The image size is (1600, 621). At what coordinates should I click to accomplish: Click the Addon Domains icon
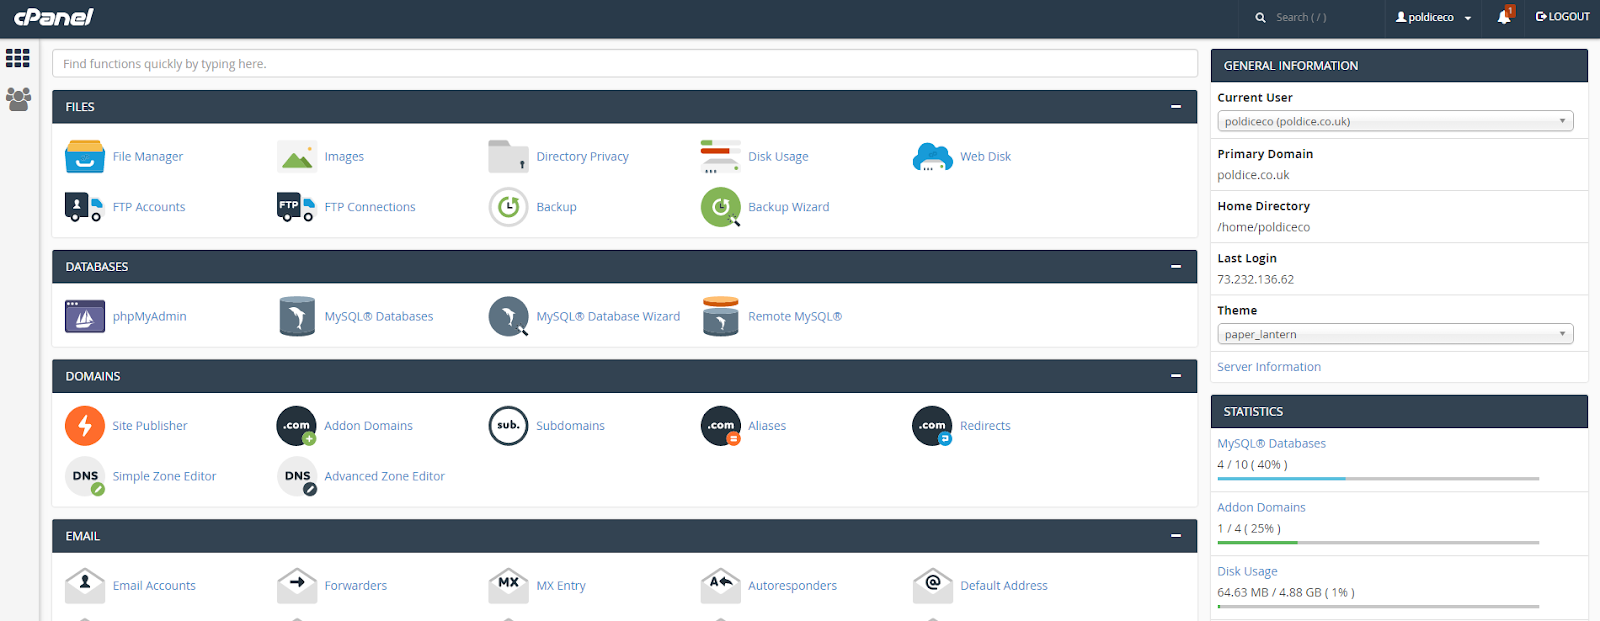coord(297,425)
